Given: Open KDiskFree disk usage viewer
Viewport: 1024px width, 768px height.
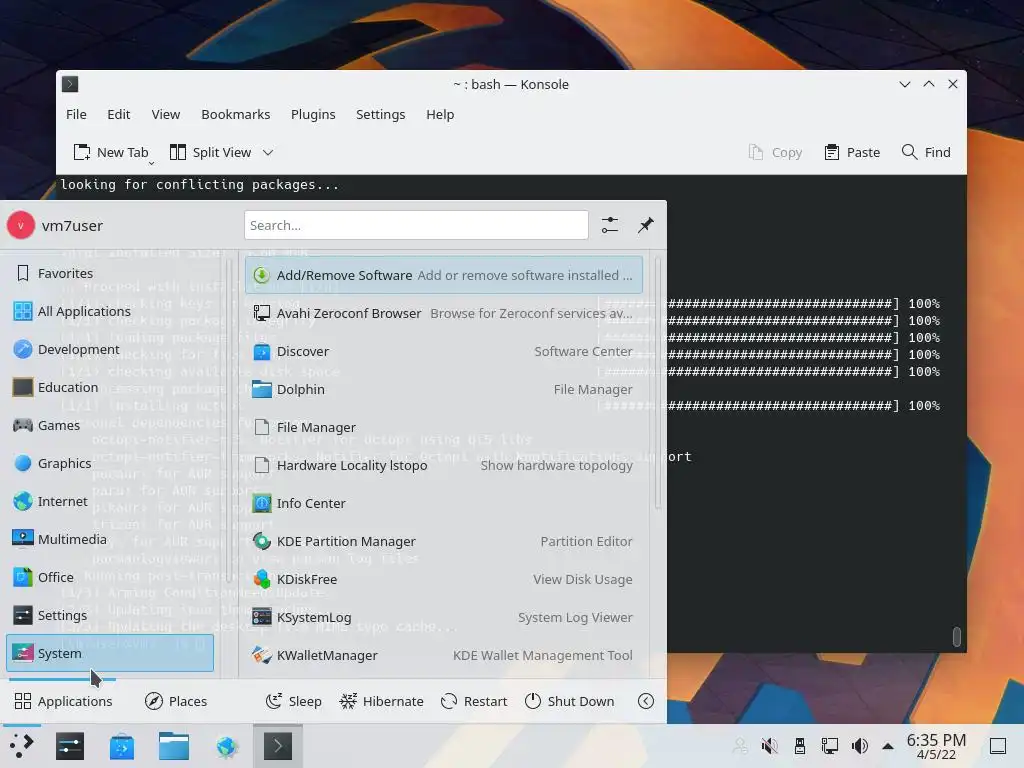Looking at the screenshot, I should [x=443, y=579].
